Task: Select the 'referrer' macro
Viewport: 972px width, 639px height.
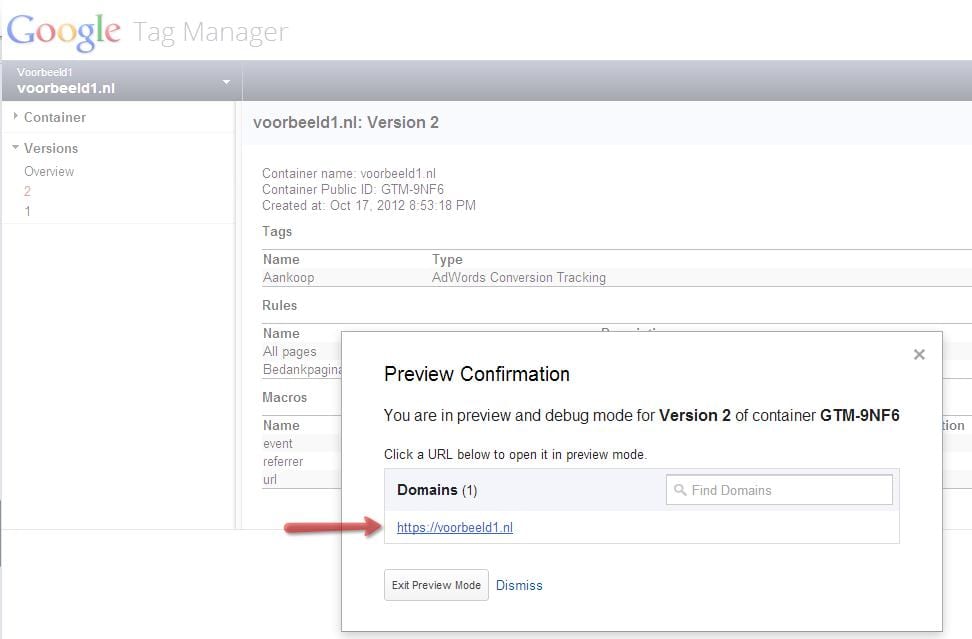Action: coord(283,462)
